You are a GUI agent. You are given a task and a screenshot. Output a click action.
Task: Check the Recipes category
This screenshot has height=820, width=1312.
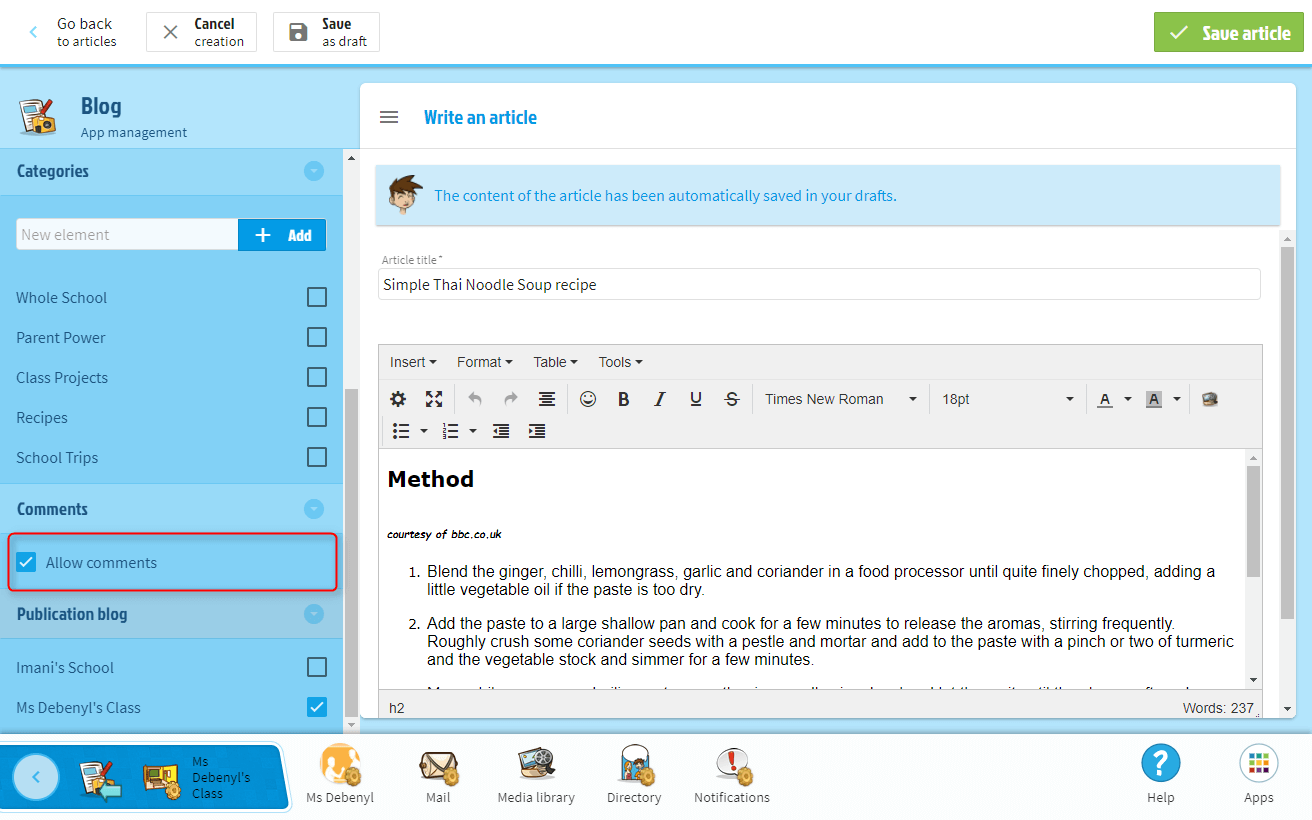[x=317, y=417]
